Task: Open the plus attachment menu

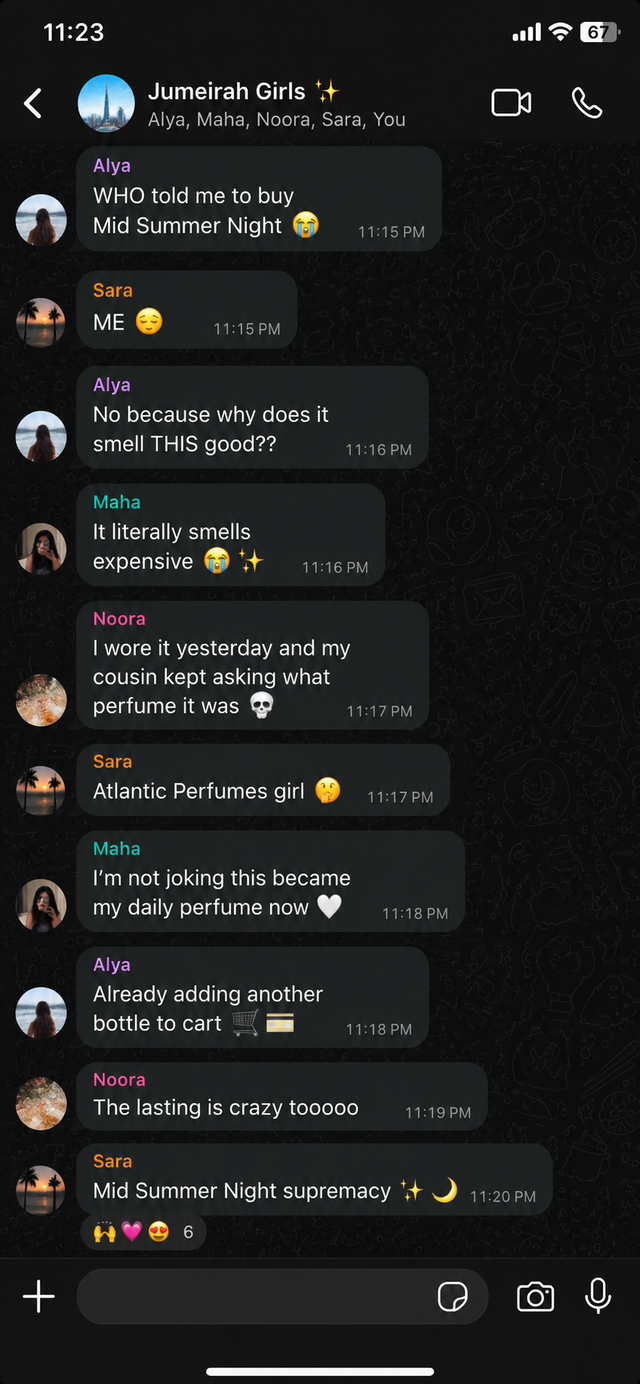Action: [39, 1297]
